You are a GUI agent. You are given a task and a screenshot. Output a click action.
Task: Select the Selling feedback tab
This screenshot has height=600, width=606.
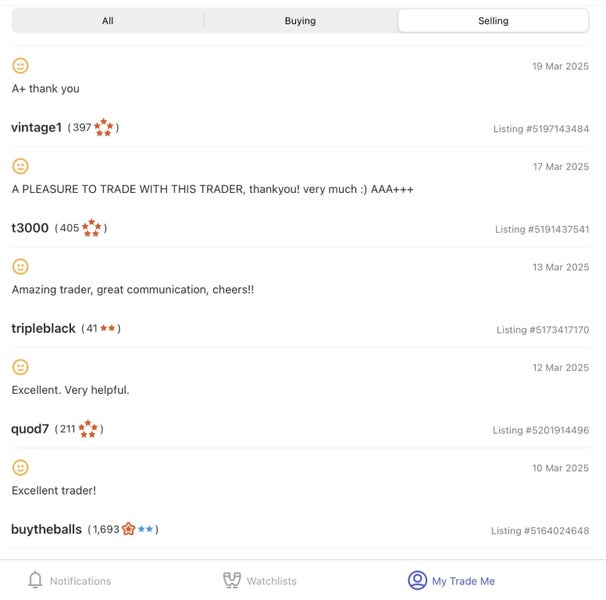(x=494, y=21)
